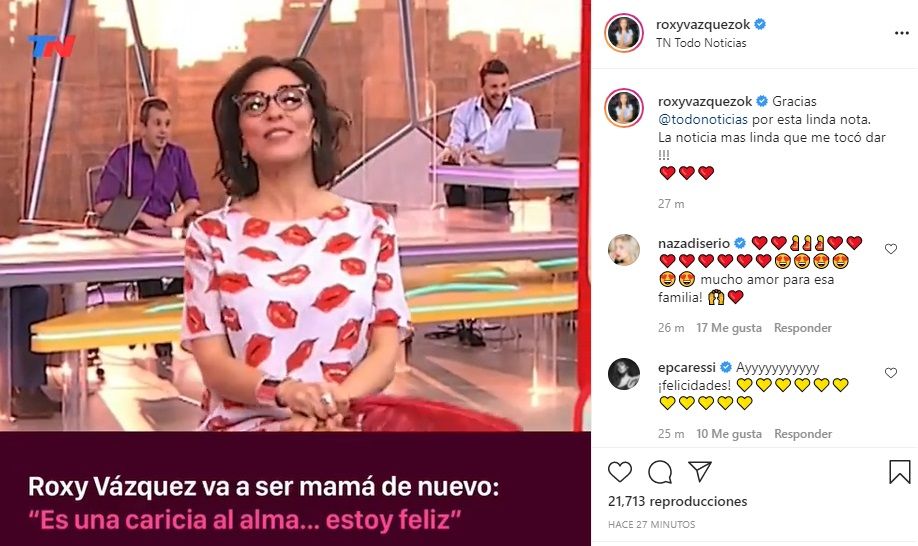View the 17 Me gusta likes list
918x546 pixels.
[729, 328]
